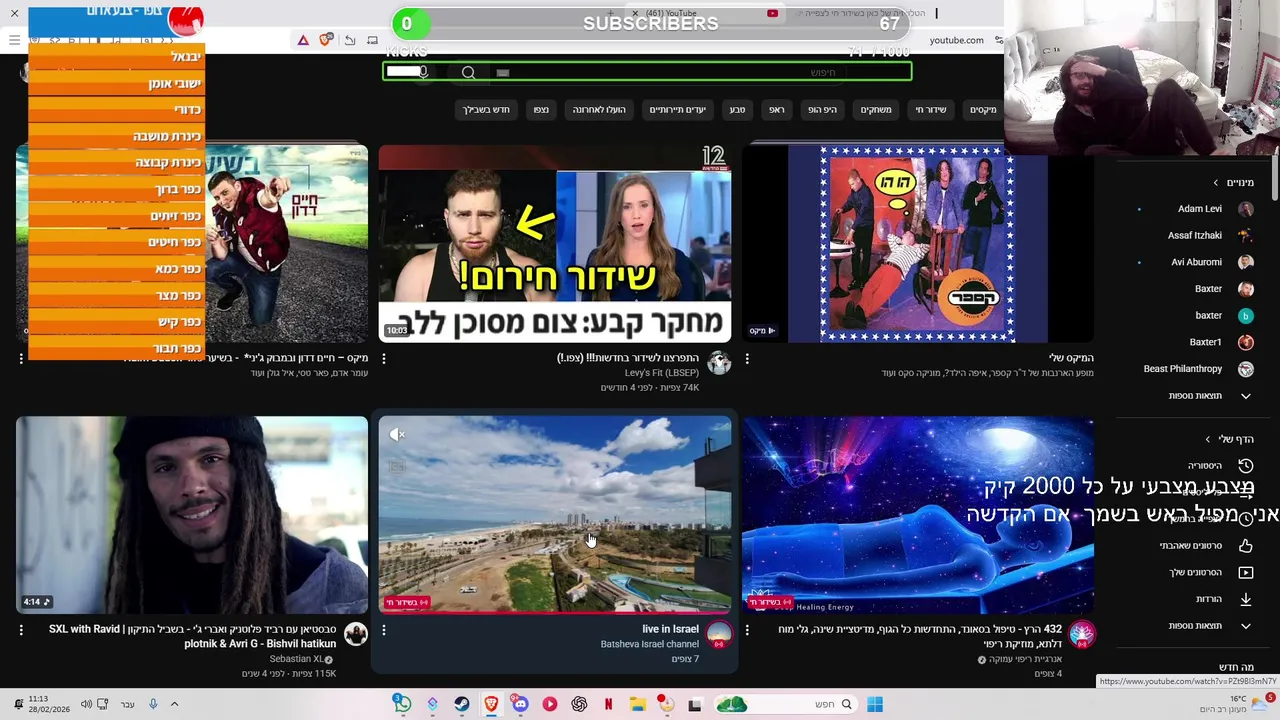
Task: Open the 'המיקס שלי' album thumbnail
Action: 918,243
